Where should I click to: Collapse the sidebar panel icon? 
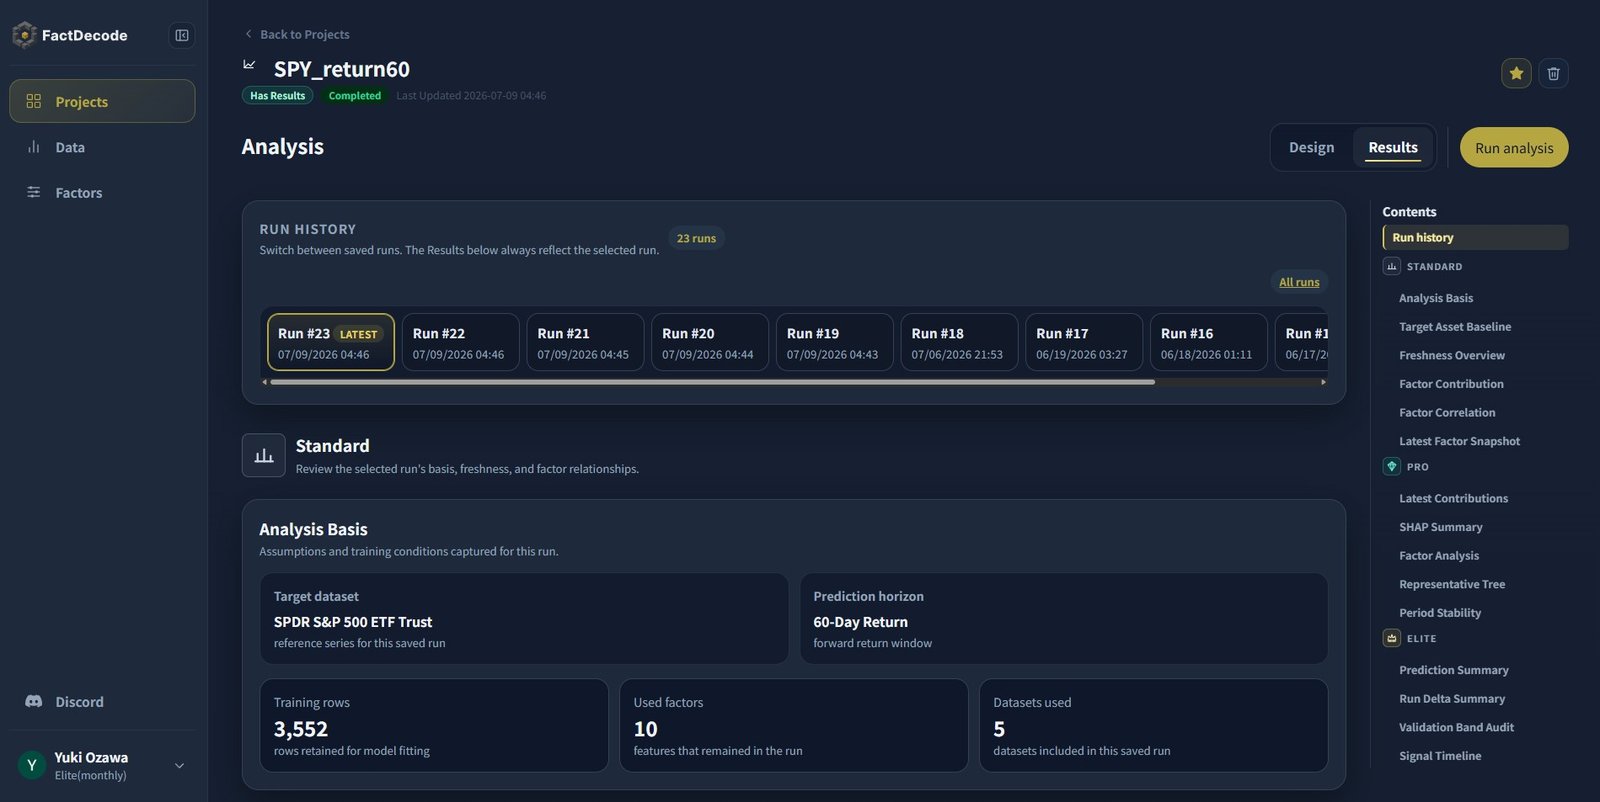point(182,35)
